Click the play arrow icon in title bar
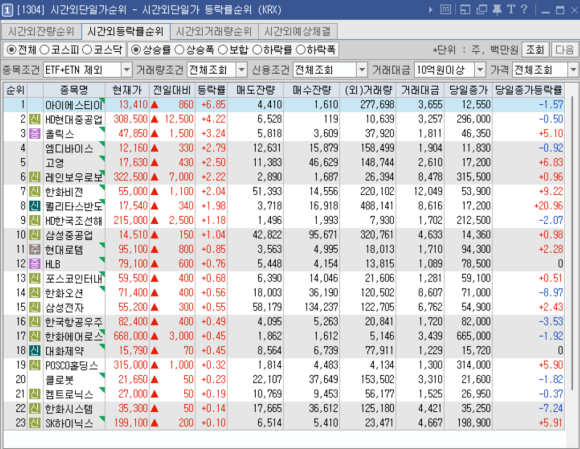580x449 pixels. pos(430,10)
